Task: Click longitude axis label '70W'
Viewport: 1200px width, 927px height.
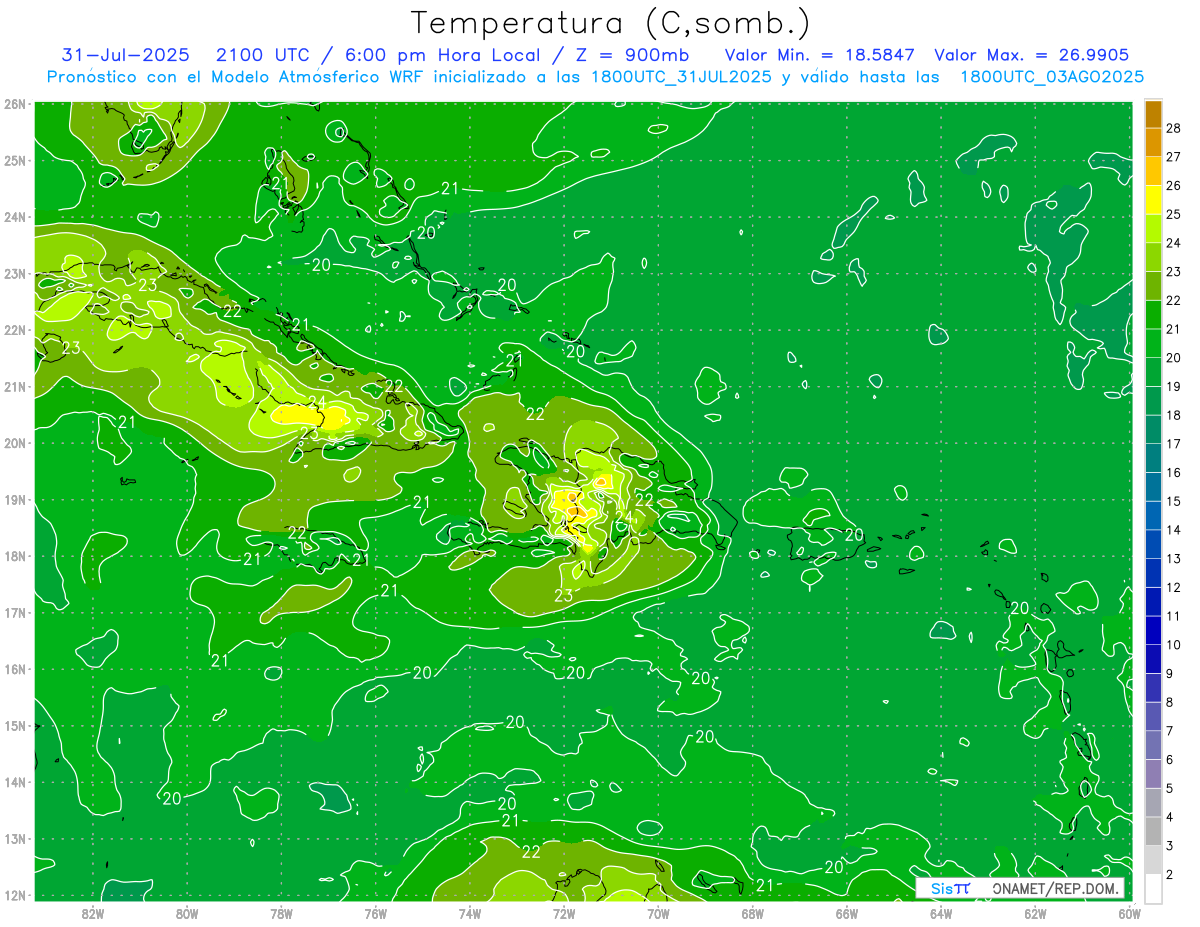Action: pyautogui.click(x=657, y=913)
